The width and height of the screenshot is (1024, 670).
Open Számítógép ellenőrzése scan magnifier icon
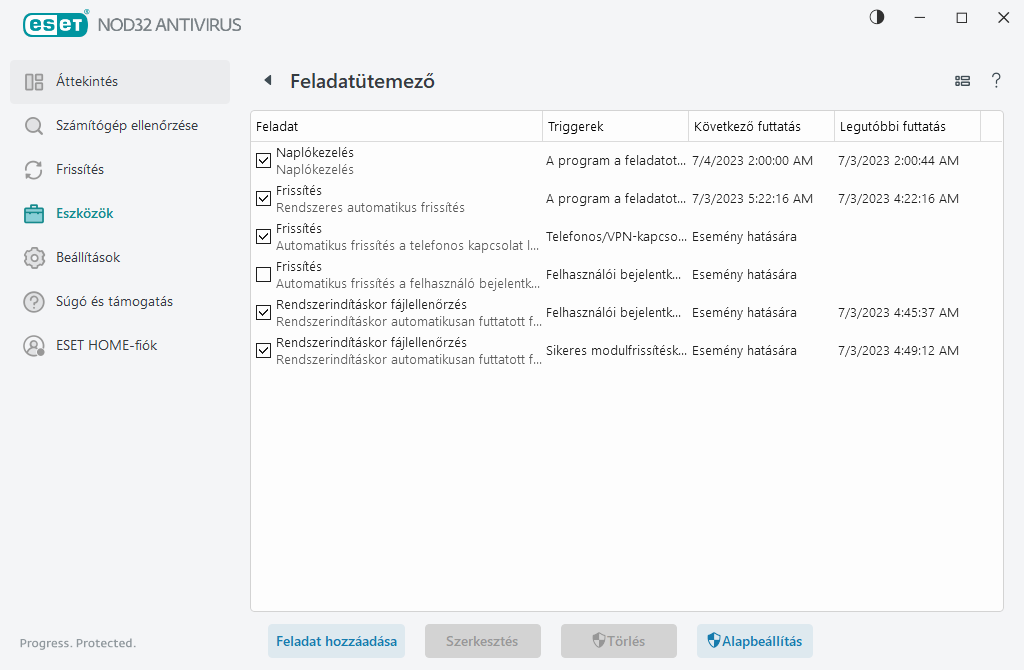[34, 126]
